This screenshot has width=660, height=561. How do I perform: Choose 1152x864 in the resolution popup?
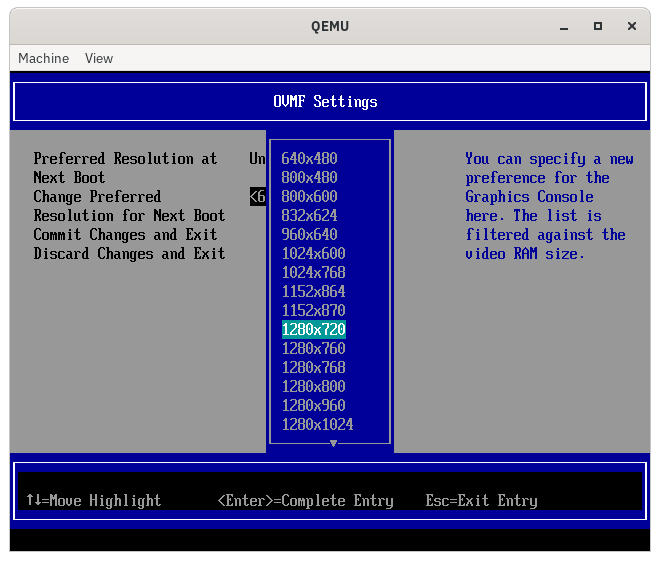click(x=314, y=292)
